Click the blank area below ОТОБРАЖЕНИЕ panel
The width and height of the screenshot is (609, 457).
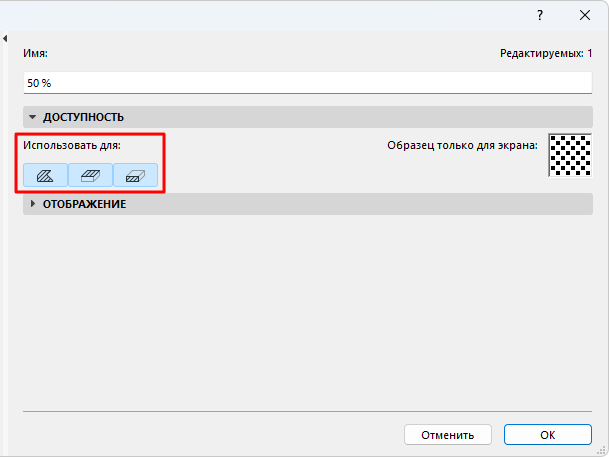tap(300, 310)
